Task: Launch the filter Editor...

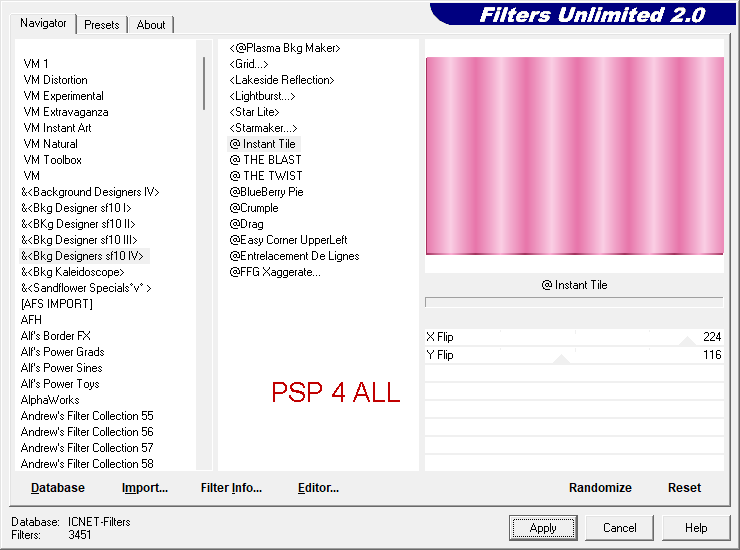Action: coord(318,488)
